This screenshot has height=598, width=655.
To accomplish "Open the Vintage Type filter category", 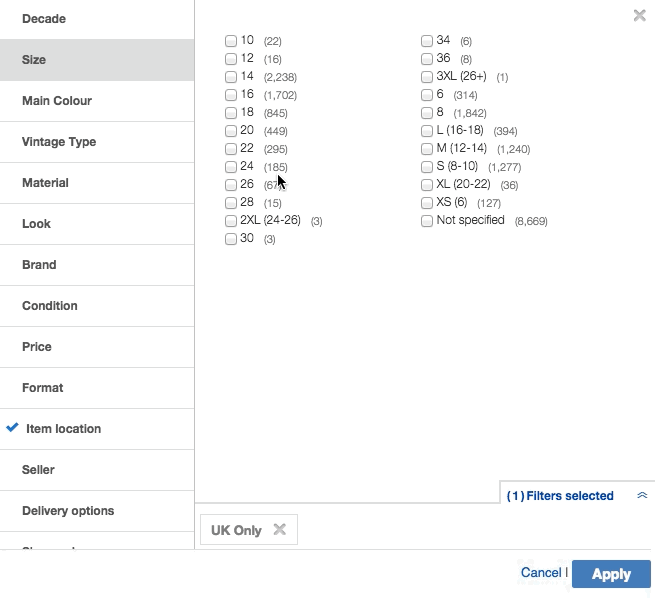I will point(97,142).
